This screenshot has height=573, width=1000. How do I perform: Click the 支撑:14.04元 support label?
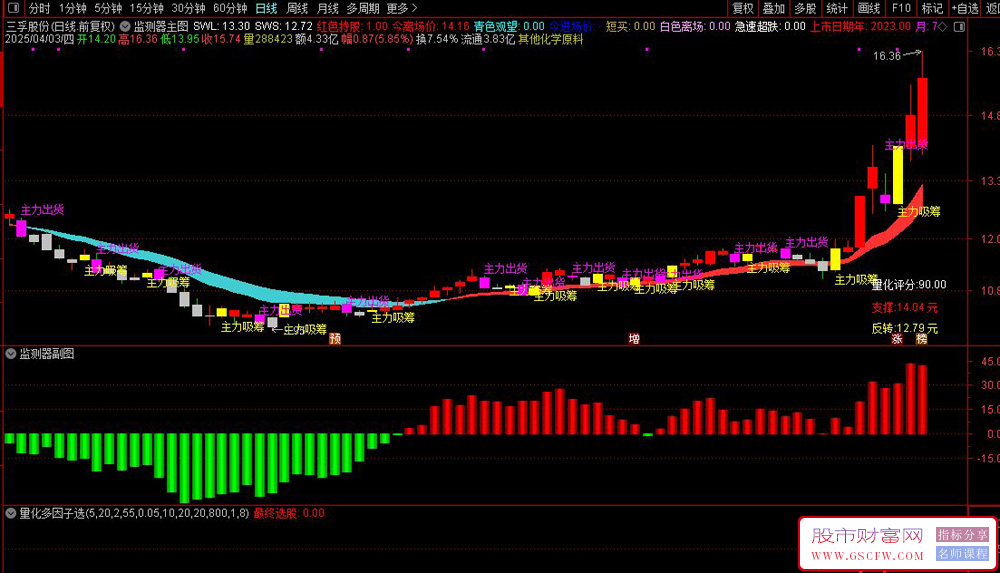pyautogui.click(x=905, y=308)
